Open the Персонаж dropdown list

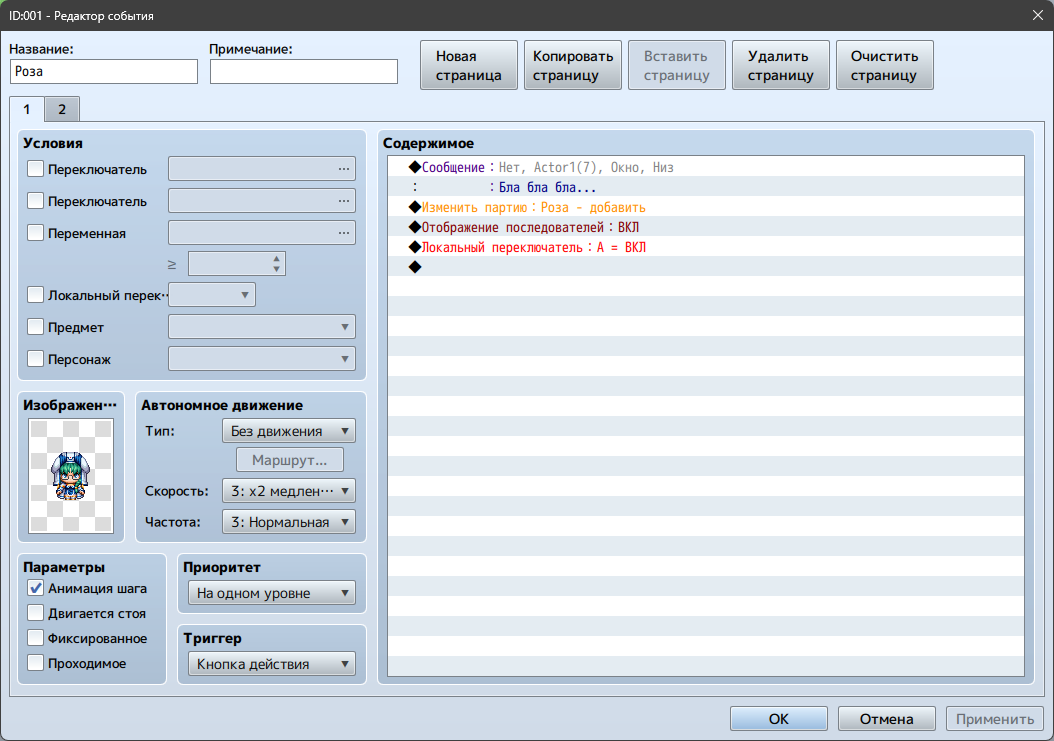[261, 358]
